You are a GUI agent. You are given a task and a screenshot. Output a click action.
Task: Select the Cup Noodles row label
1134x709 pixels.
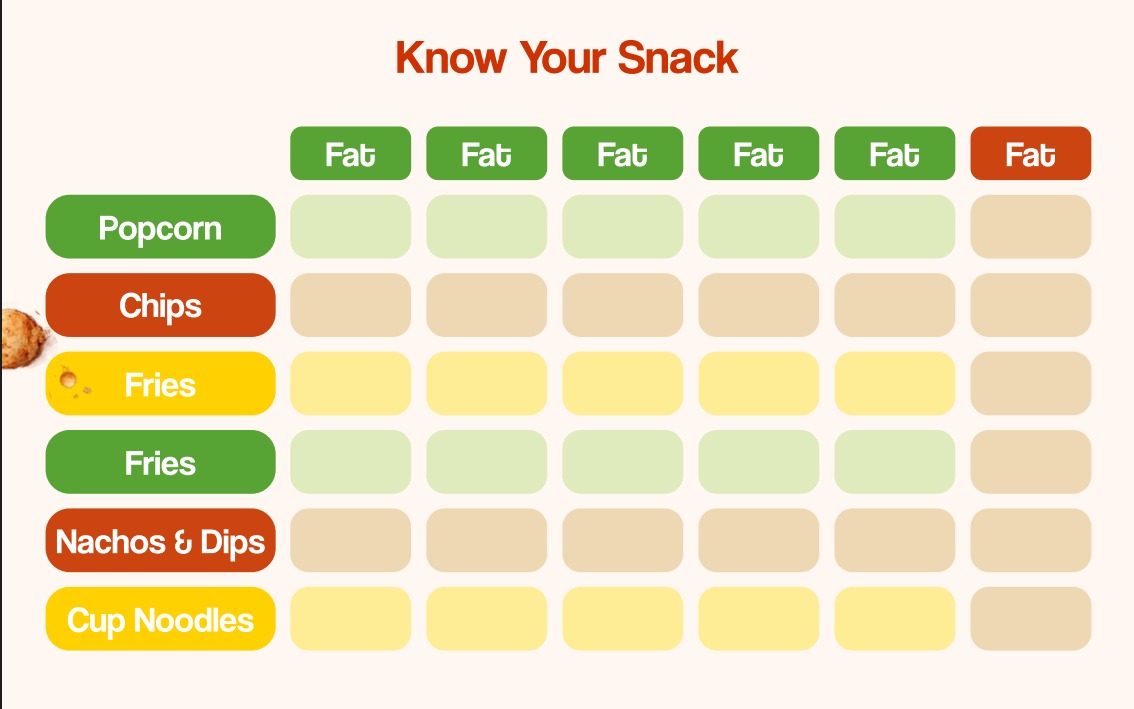tap(161, 619)
